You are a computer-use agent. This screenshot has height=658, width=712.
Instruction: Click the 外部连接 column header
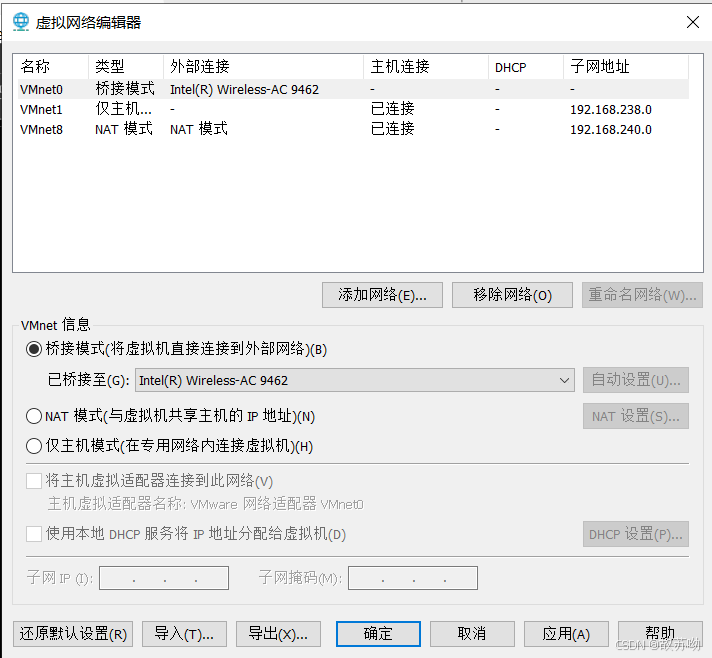pyautogui.click(x=263, y=67)
